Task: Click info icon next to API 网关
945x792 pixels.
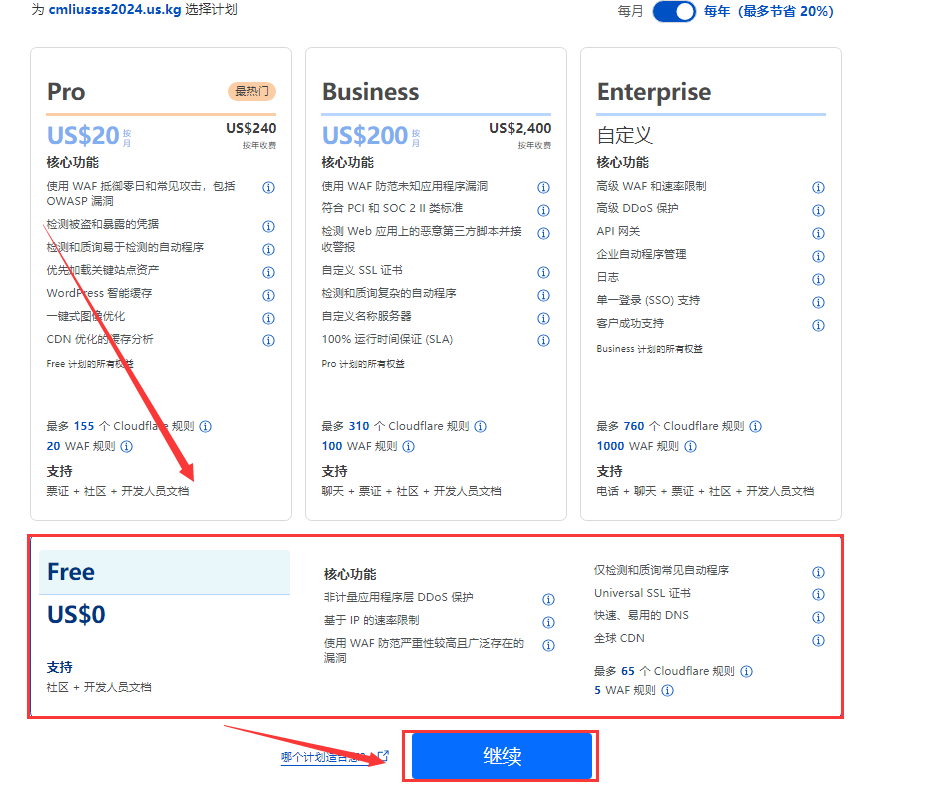Action: [818, 234]
